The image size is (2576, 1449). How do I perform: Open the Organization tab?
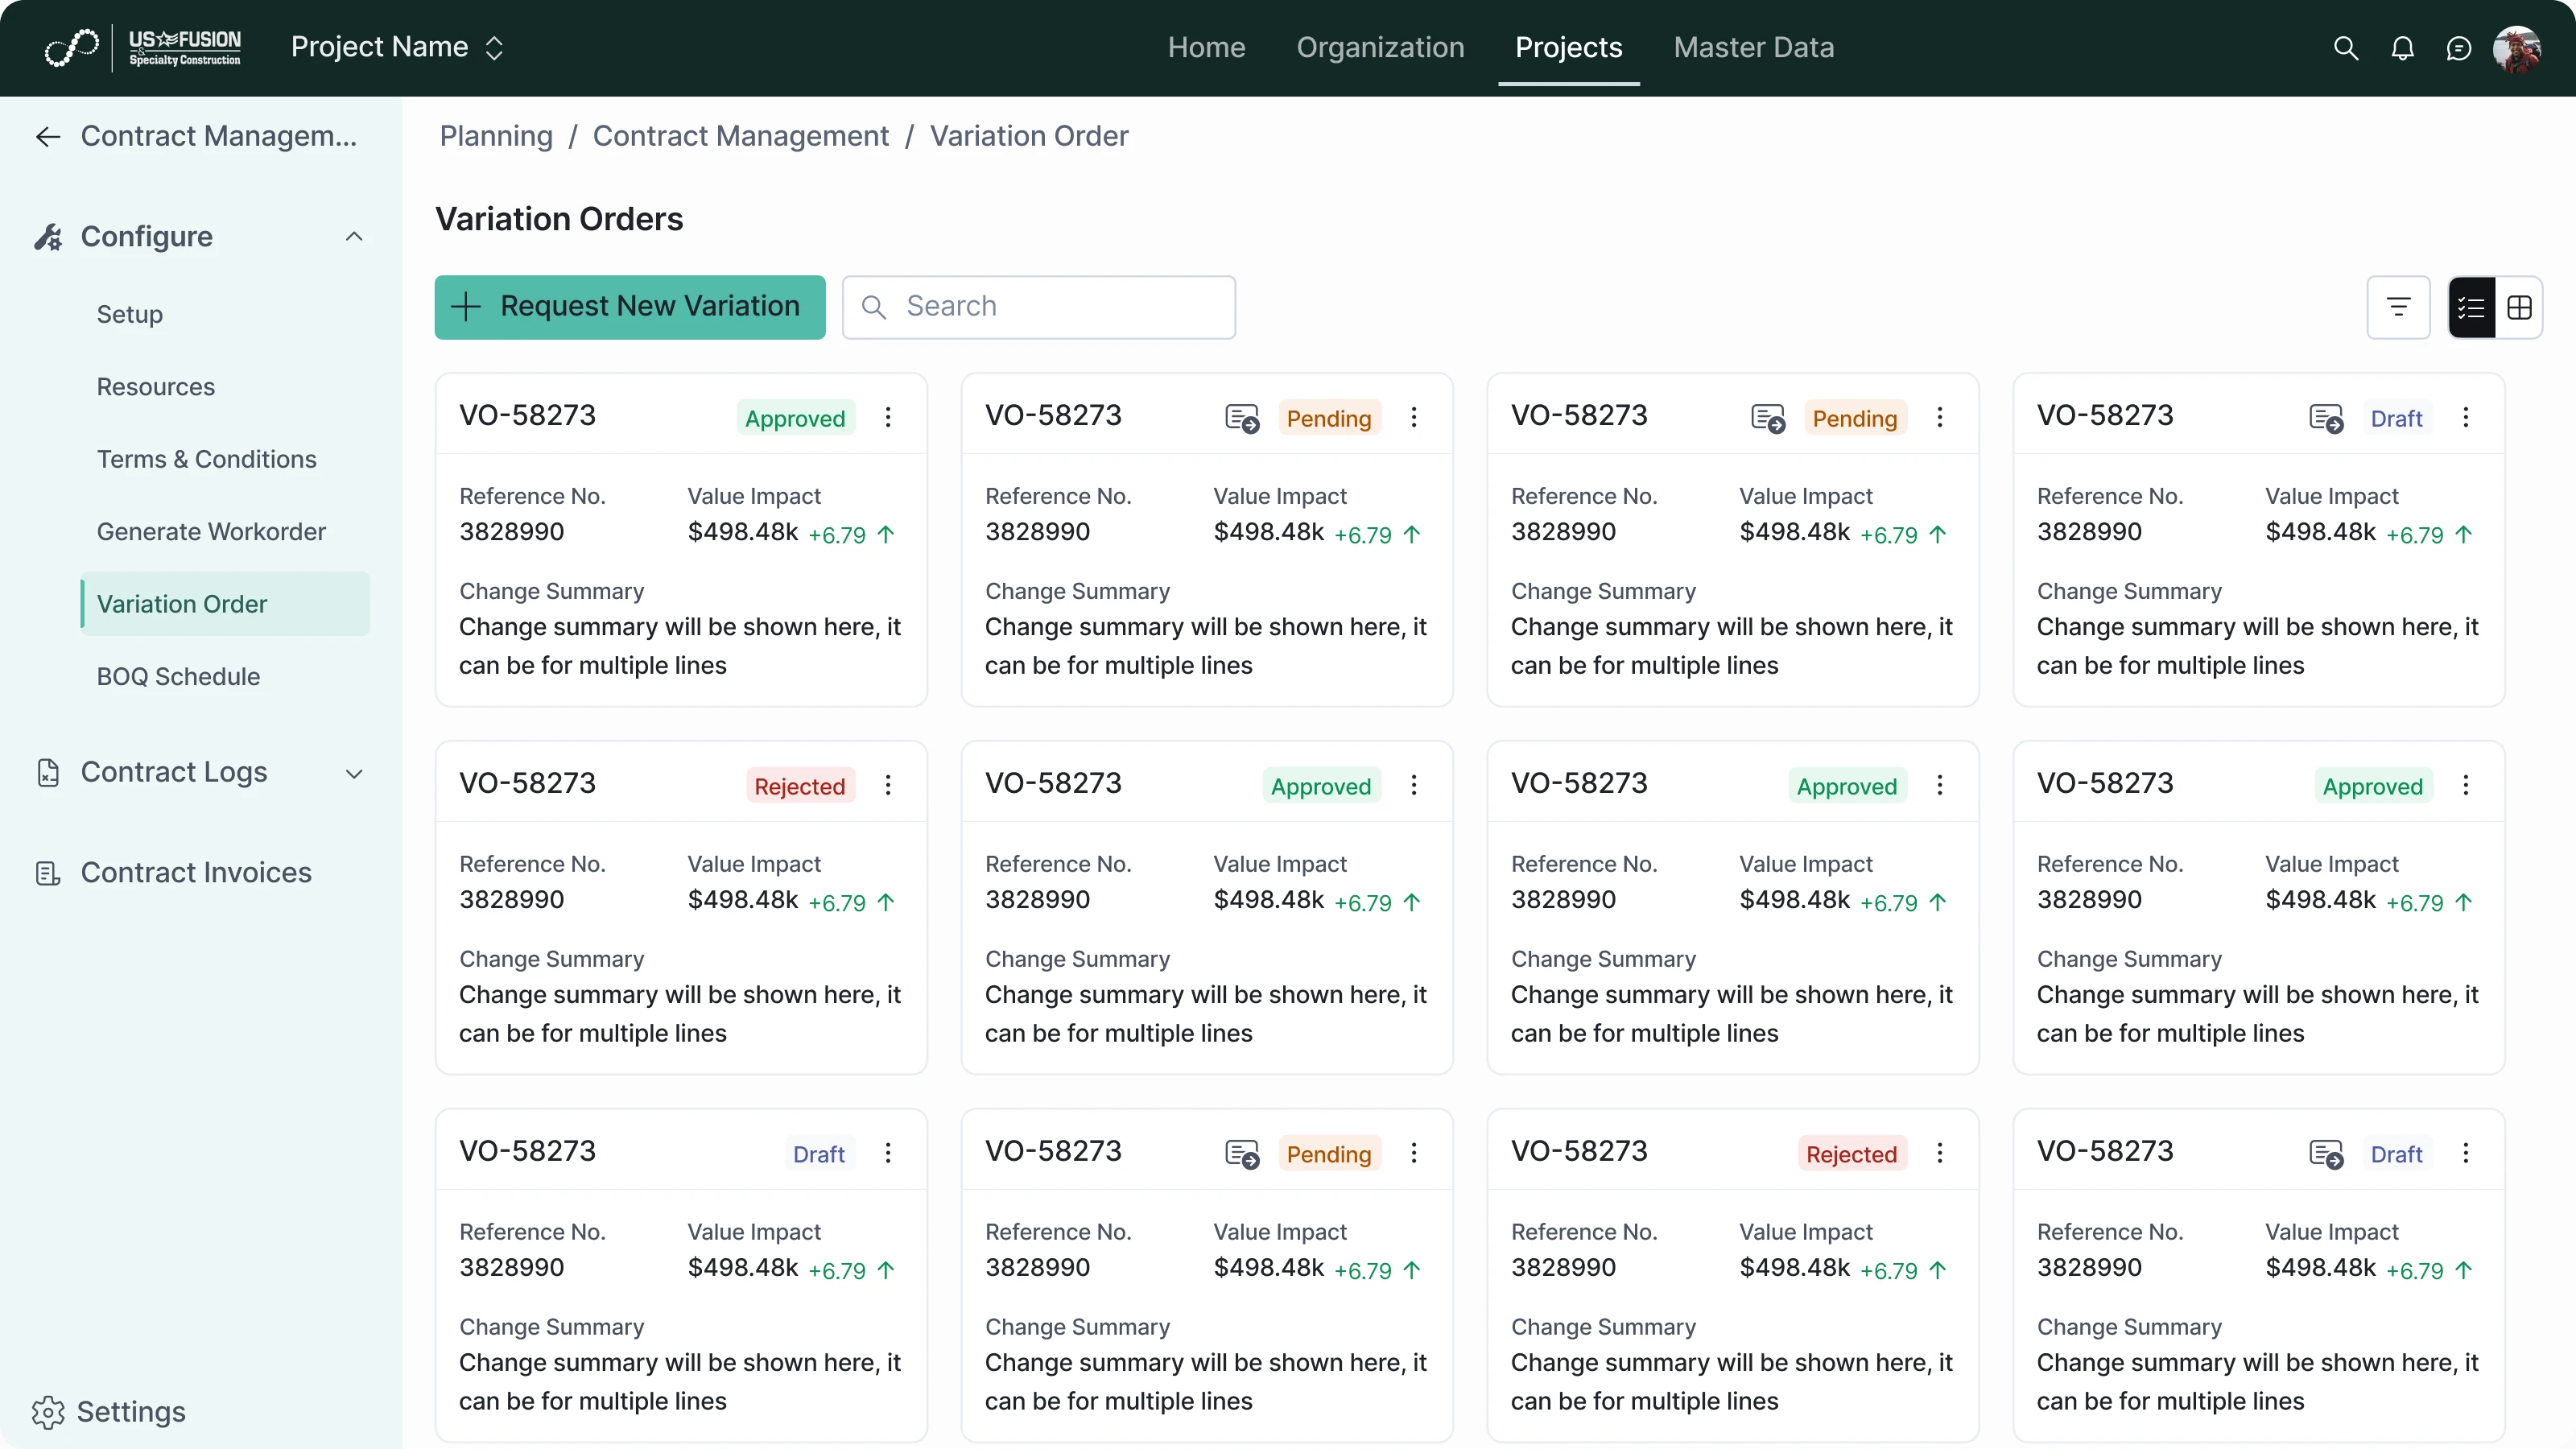(x=1380, y=48)
